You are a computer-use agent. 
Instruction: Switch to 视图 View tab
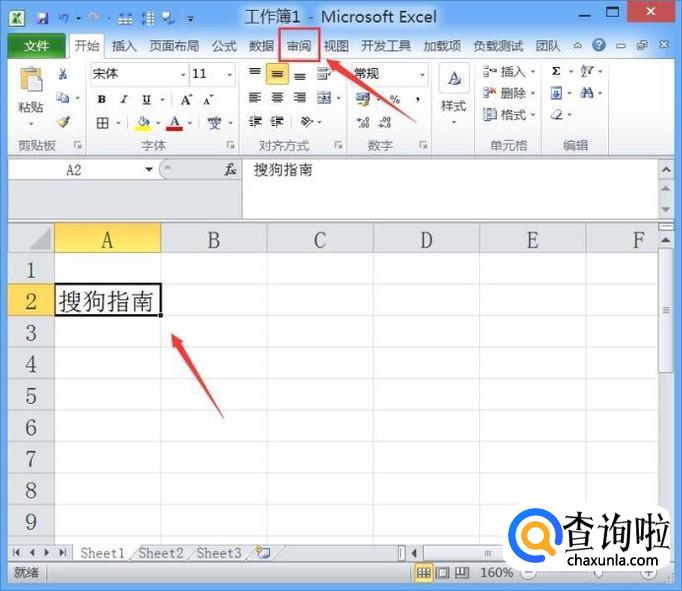(x=336, y=46)
